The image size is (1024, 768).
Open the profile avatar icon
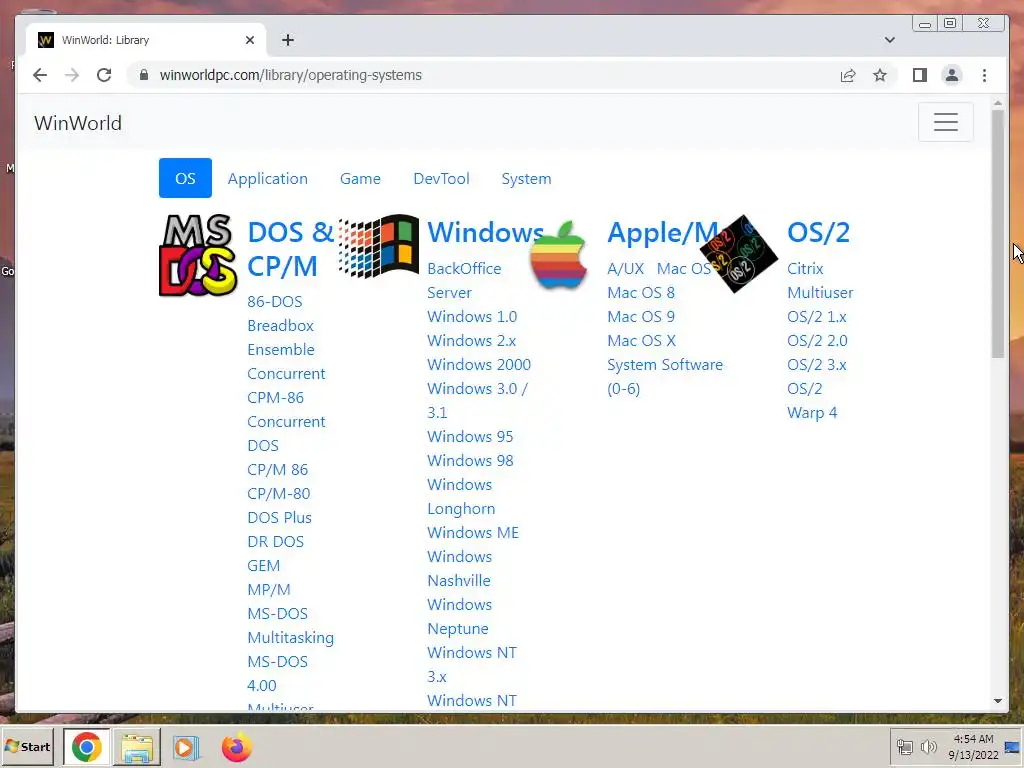[952, 75]
